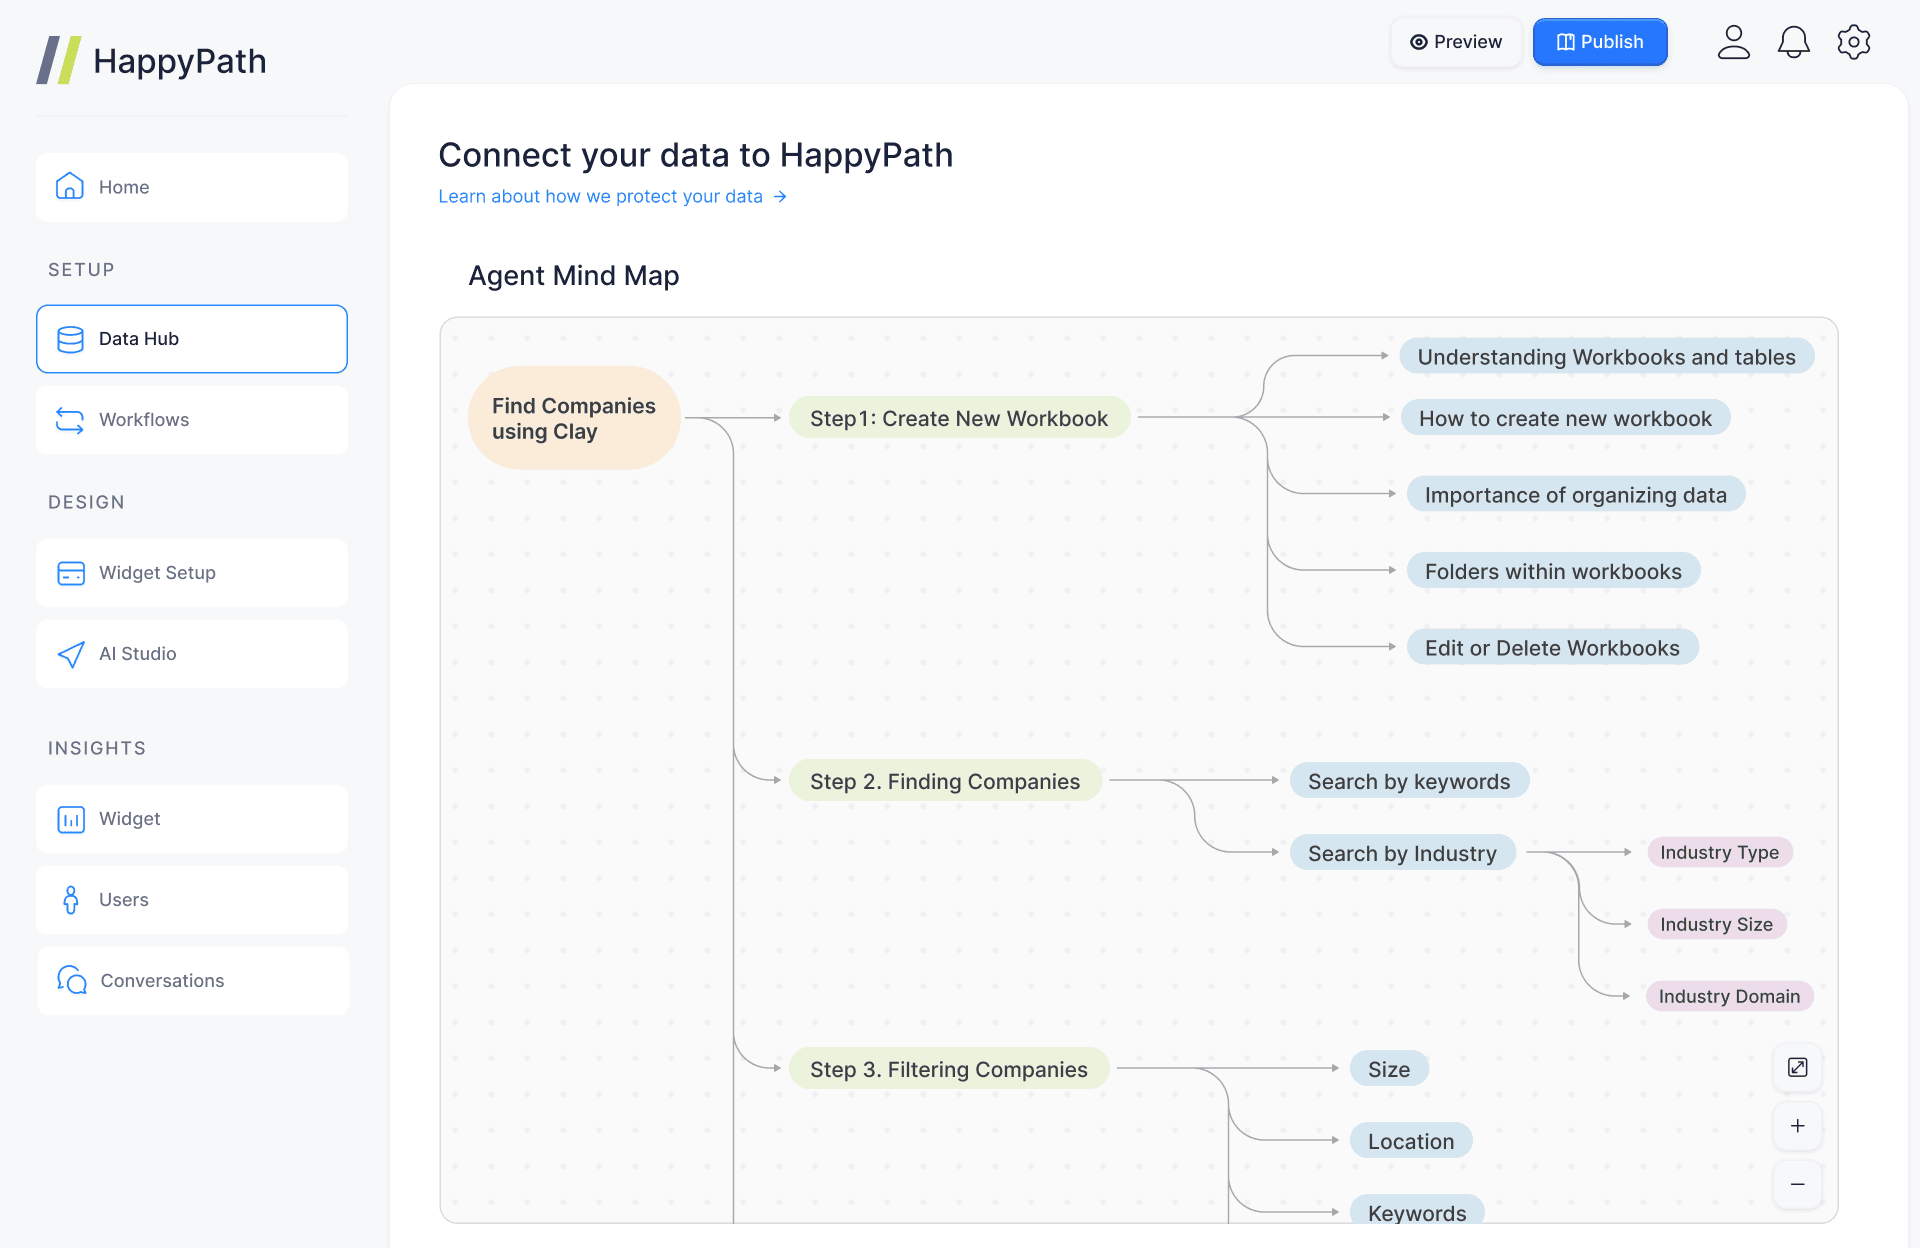Click 'Edit or Delete Workbooks' node
Screen dimensions: 1920x1248
tap(1552, 648)
